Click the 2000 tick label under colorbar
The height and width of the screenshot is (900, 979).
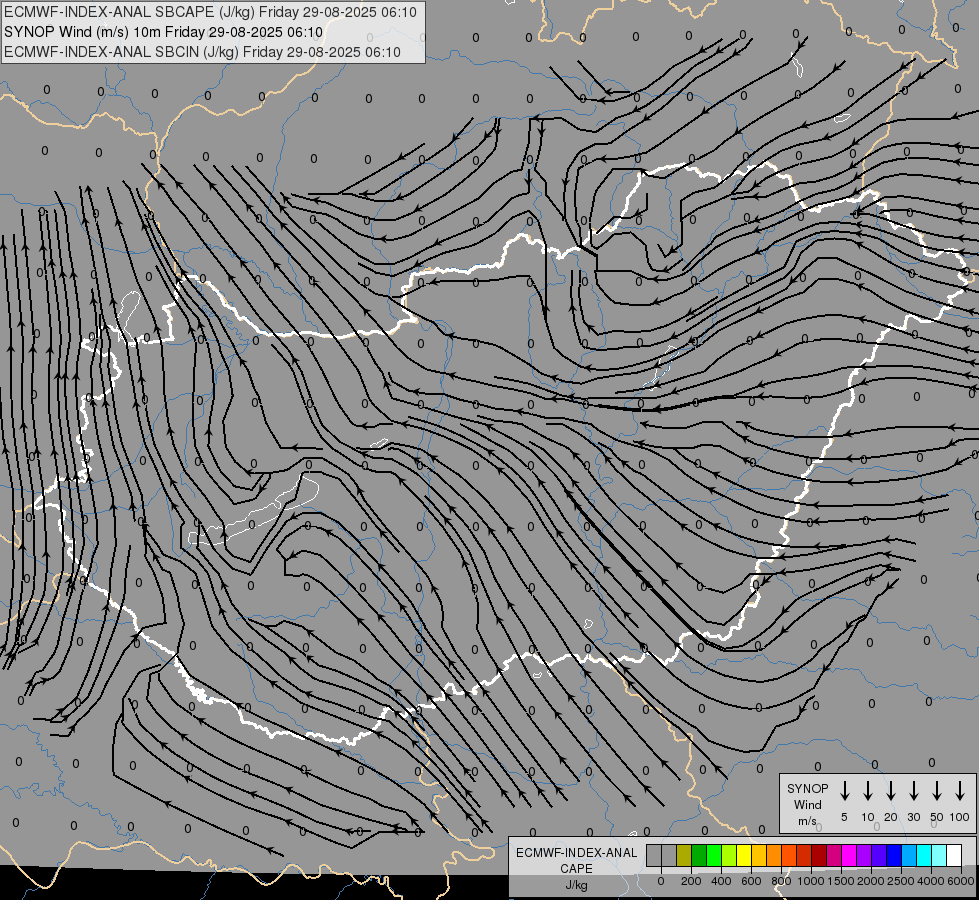(x=871, y=881)
